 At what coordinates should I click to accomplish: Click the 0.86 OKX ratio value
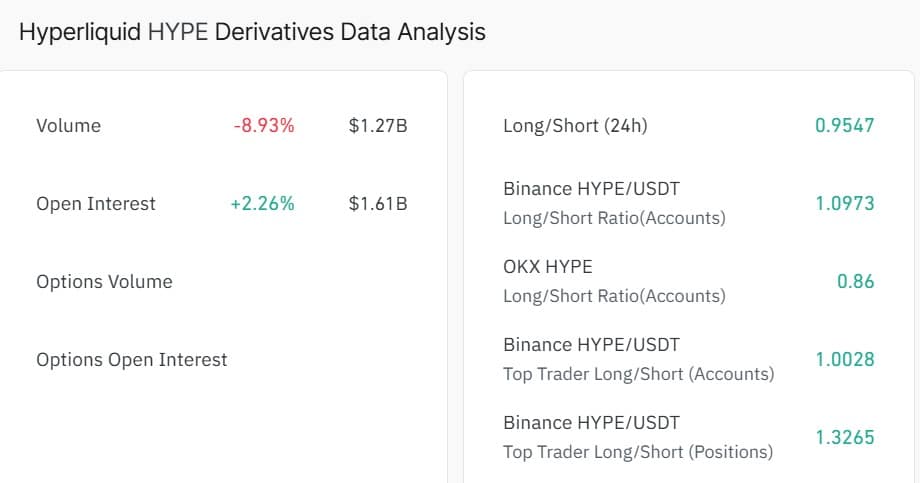pyautogui.click(x=856, y=282)
